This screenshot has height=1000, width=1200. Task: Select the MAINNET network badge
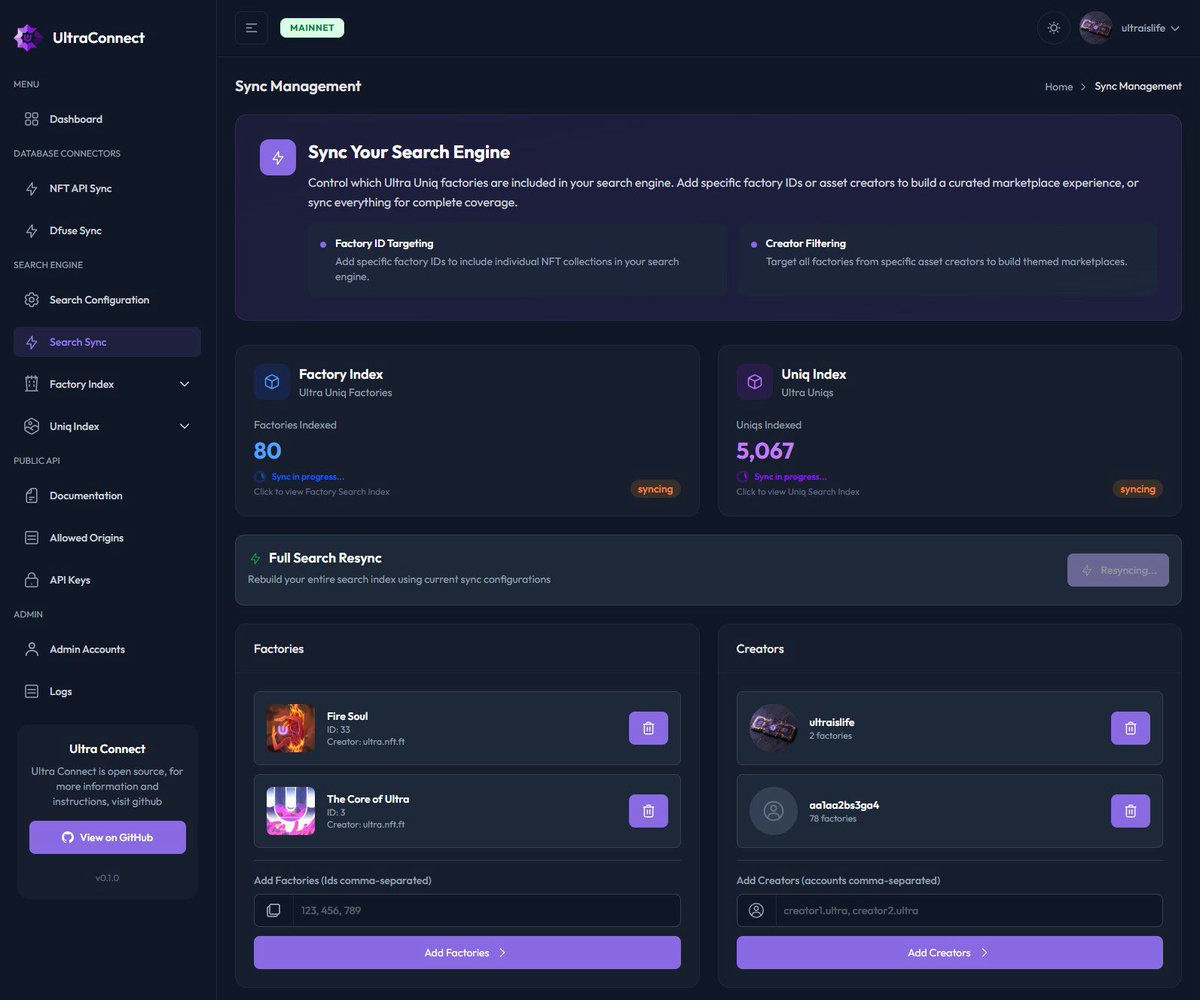click(311, 27)
